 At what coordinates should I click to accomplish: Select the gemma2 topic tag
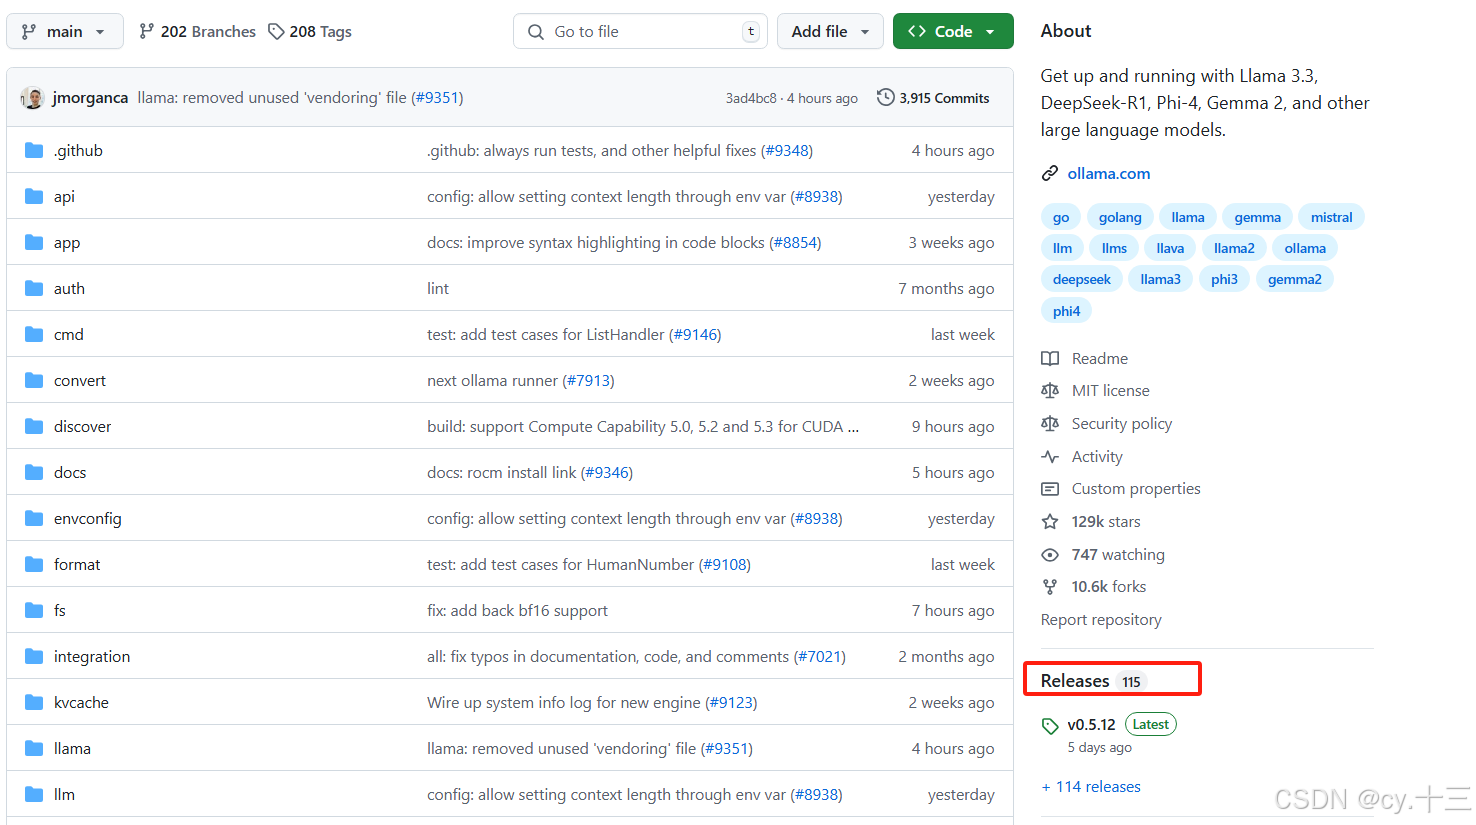1295,279
